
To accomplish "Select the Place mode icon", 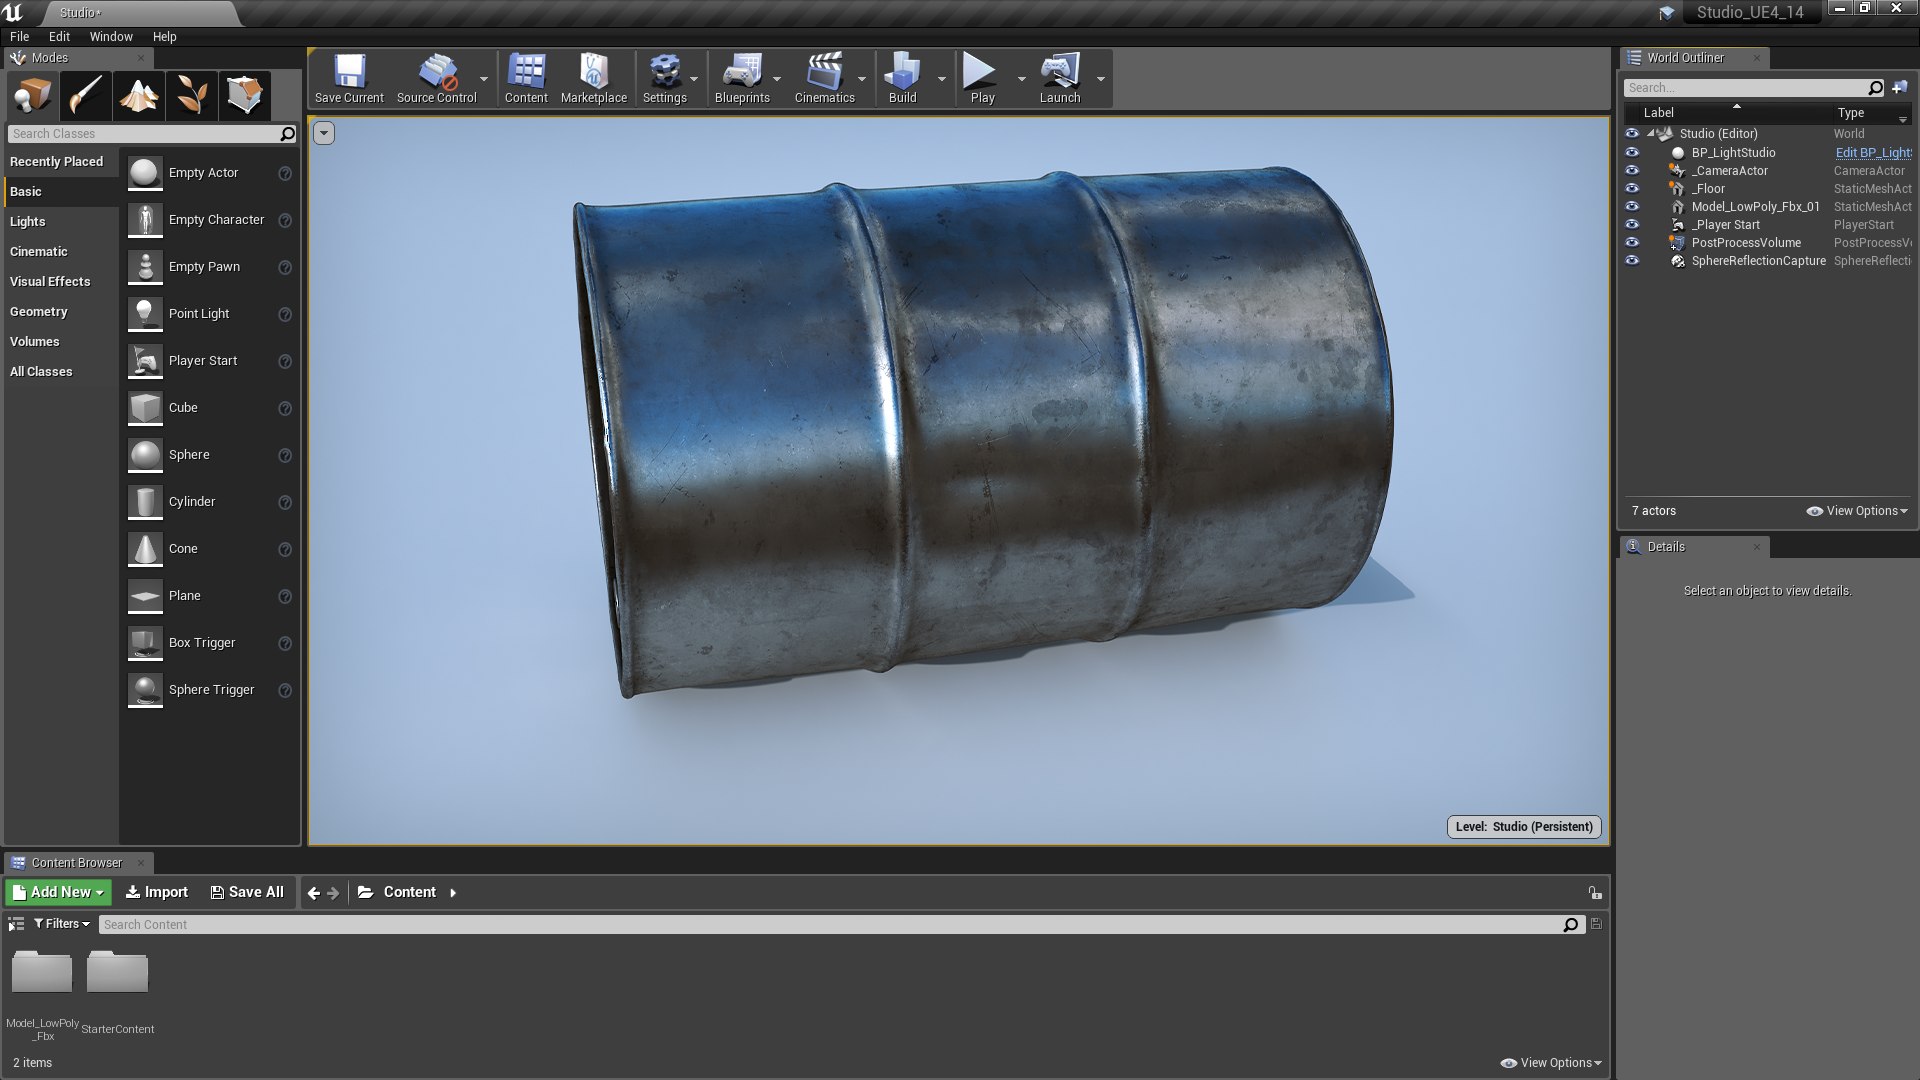I will point(33,95).
